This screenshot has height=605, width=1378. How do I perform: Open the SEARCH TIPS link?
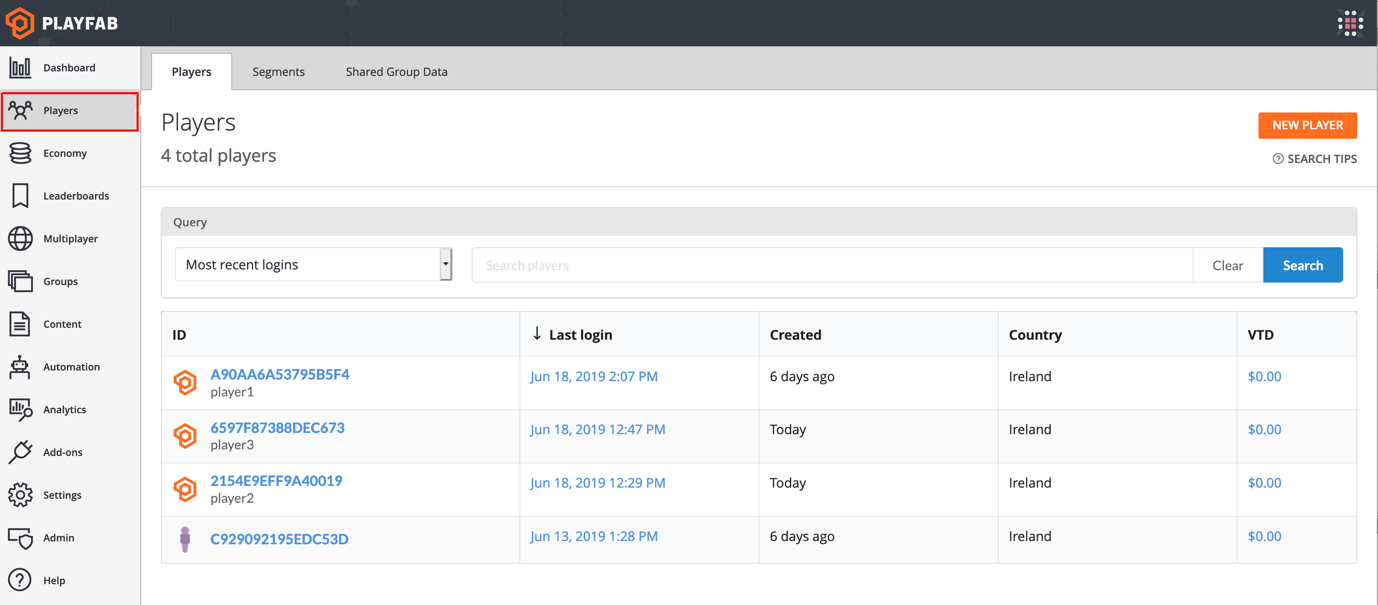pos(1314,159)
